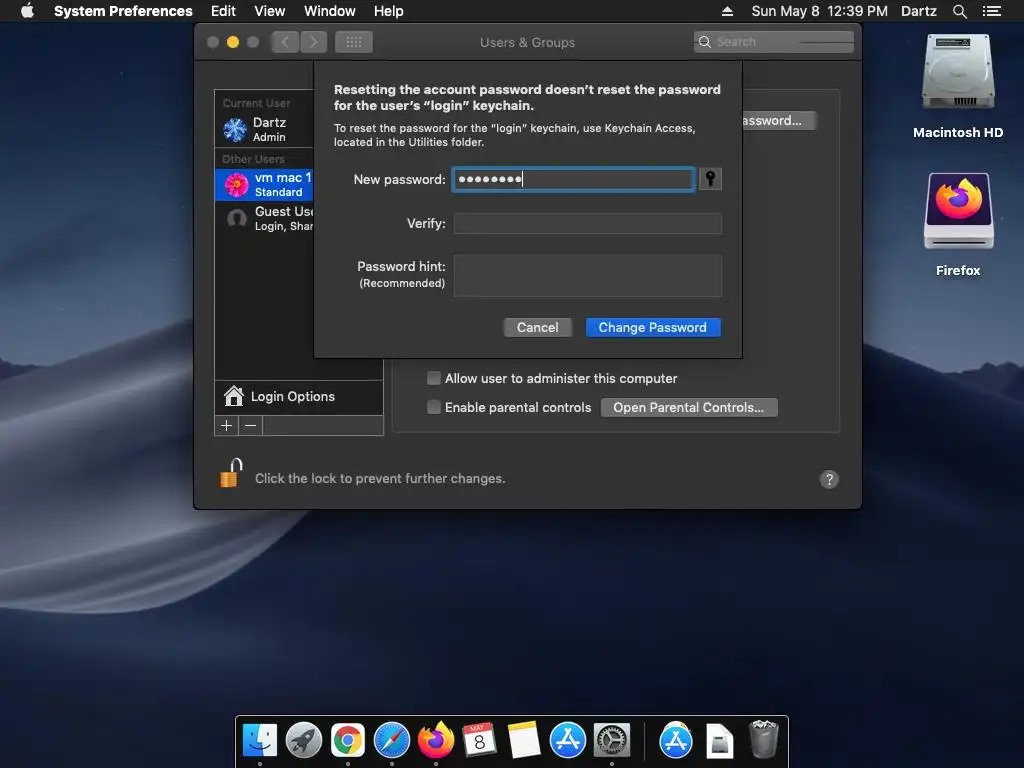
Task: Open help with the question mark button
Action: click(829, 479)
